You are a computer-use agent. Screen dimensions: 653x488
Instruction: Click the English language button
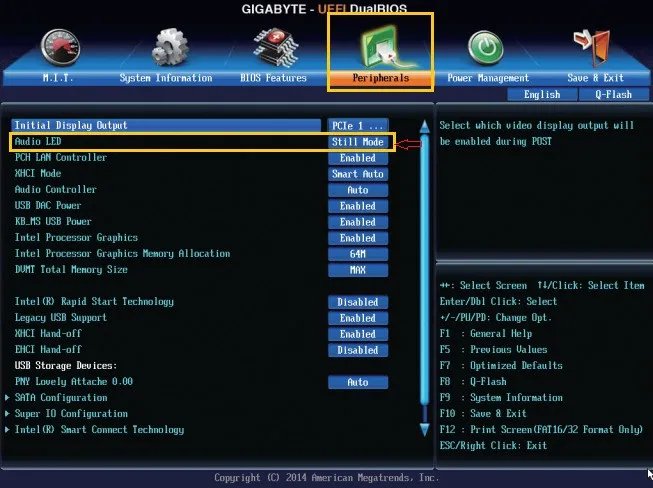pos(542,95)
